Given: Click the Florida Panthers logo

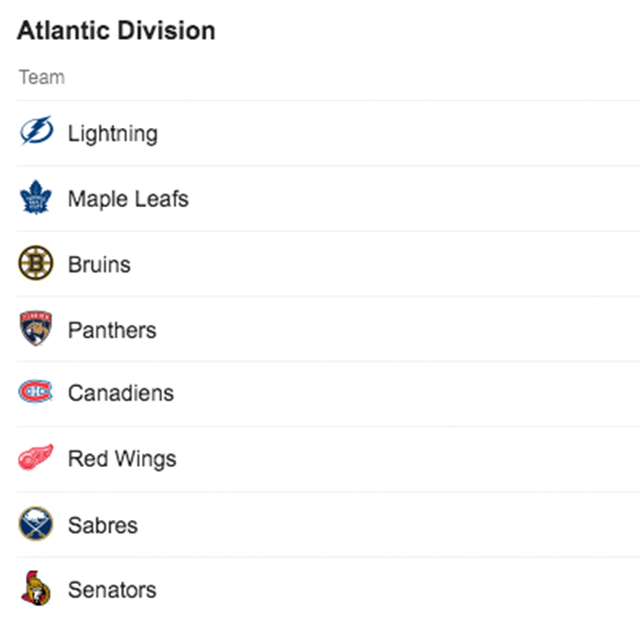Looking at the screenshot, I should tap(35, 329).
